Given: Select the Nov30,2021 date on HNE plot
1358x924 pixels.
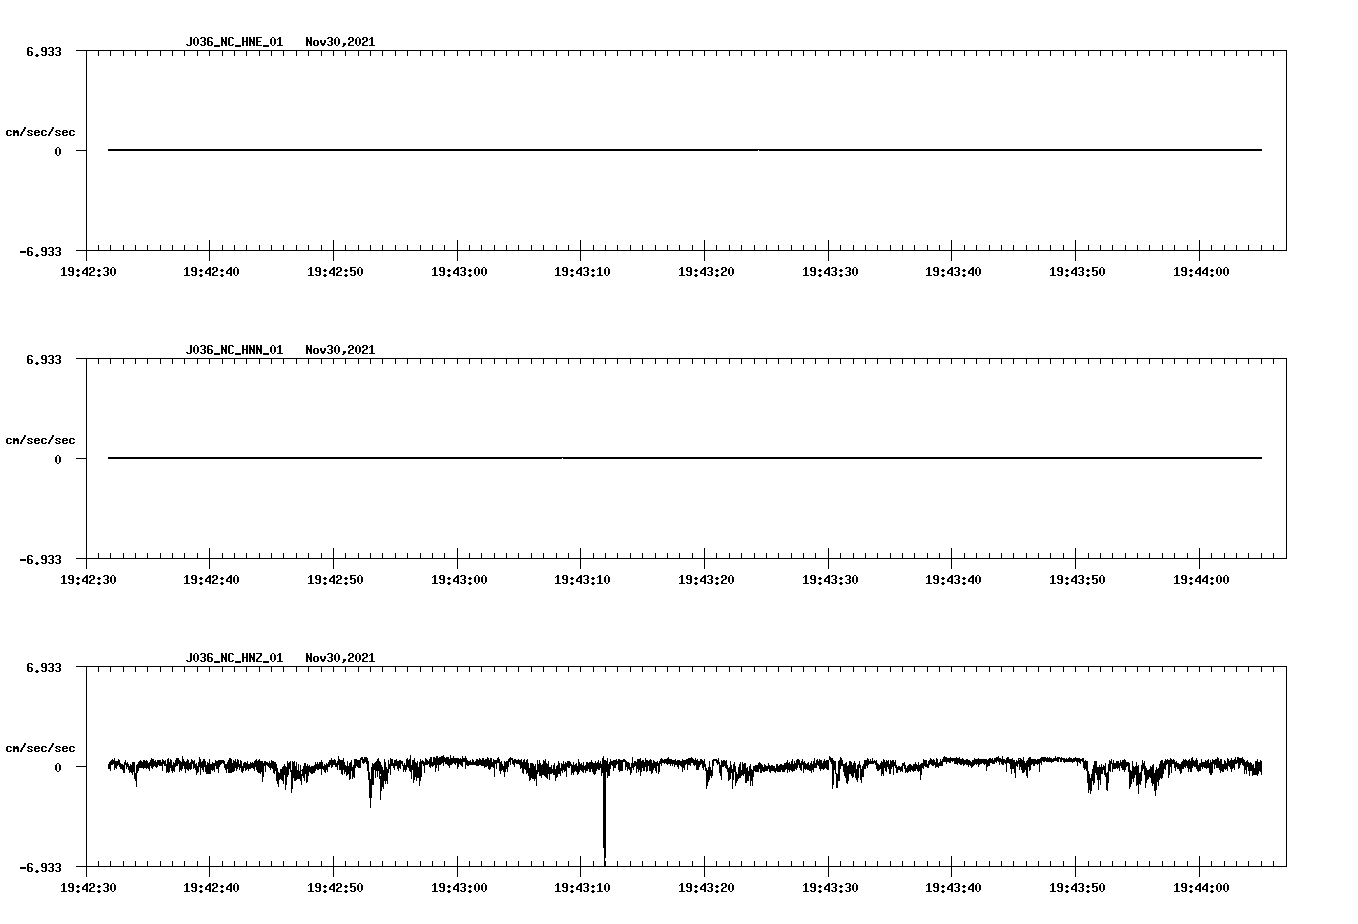Looking at the screenshot, I should coord(340,42).
